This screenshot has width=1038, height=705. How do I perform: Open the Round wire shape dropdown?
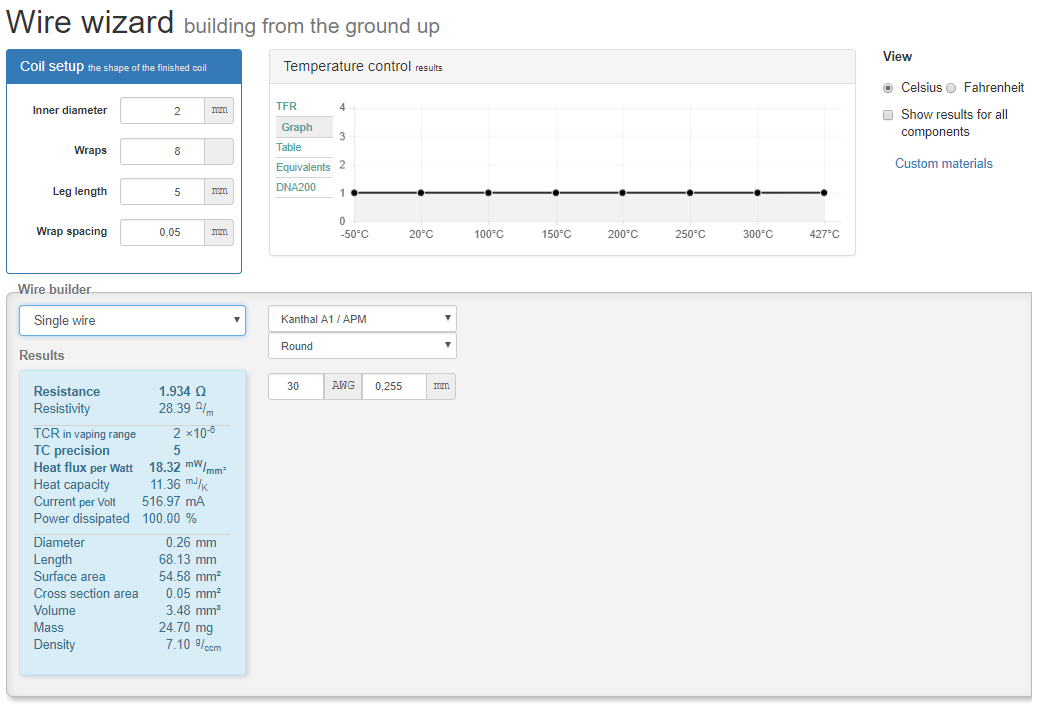(x=362, y=346)
